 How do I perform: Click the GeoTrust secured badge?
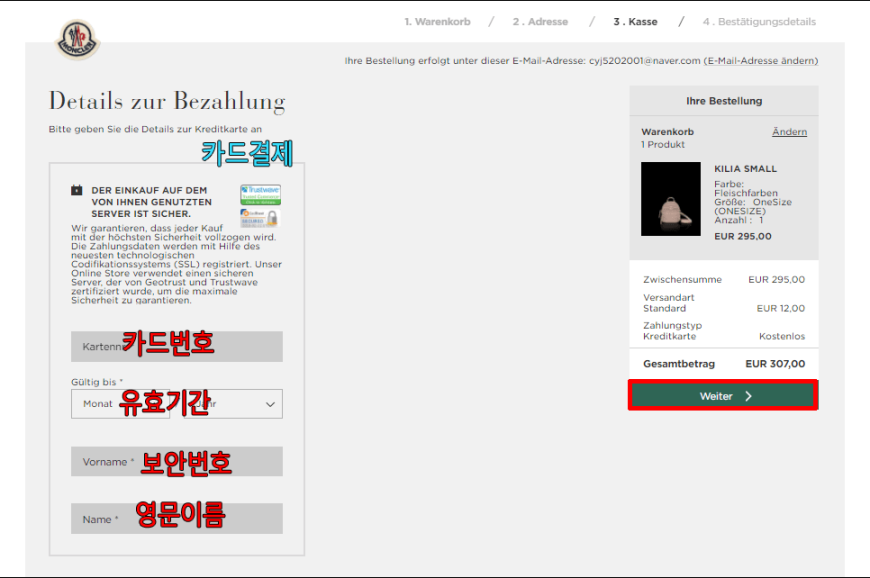(x=259, y=217)
